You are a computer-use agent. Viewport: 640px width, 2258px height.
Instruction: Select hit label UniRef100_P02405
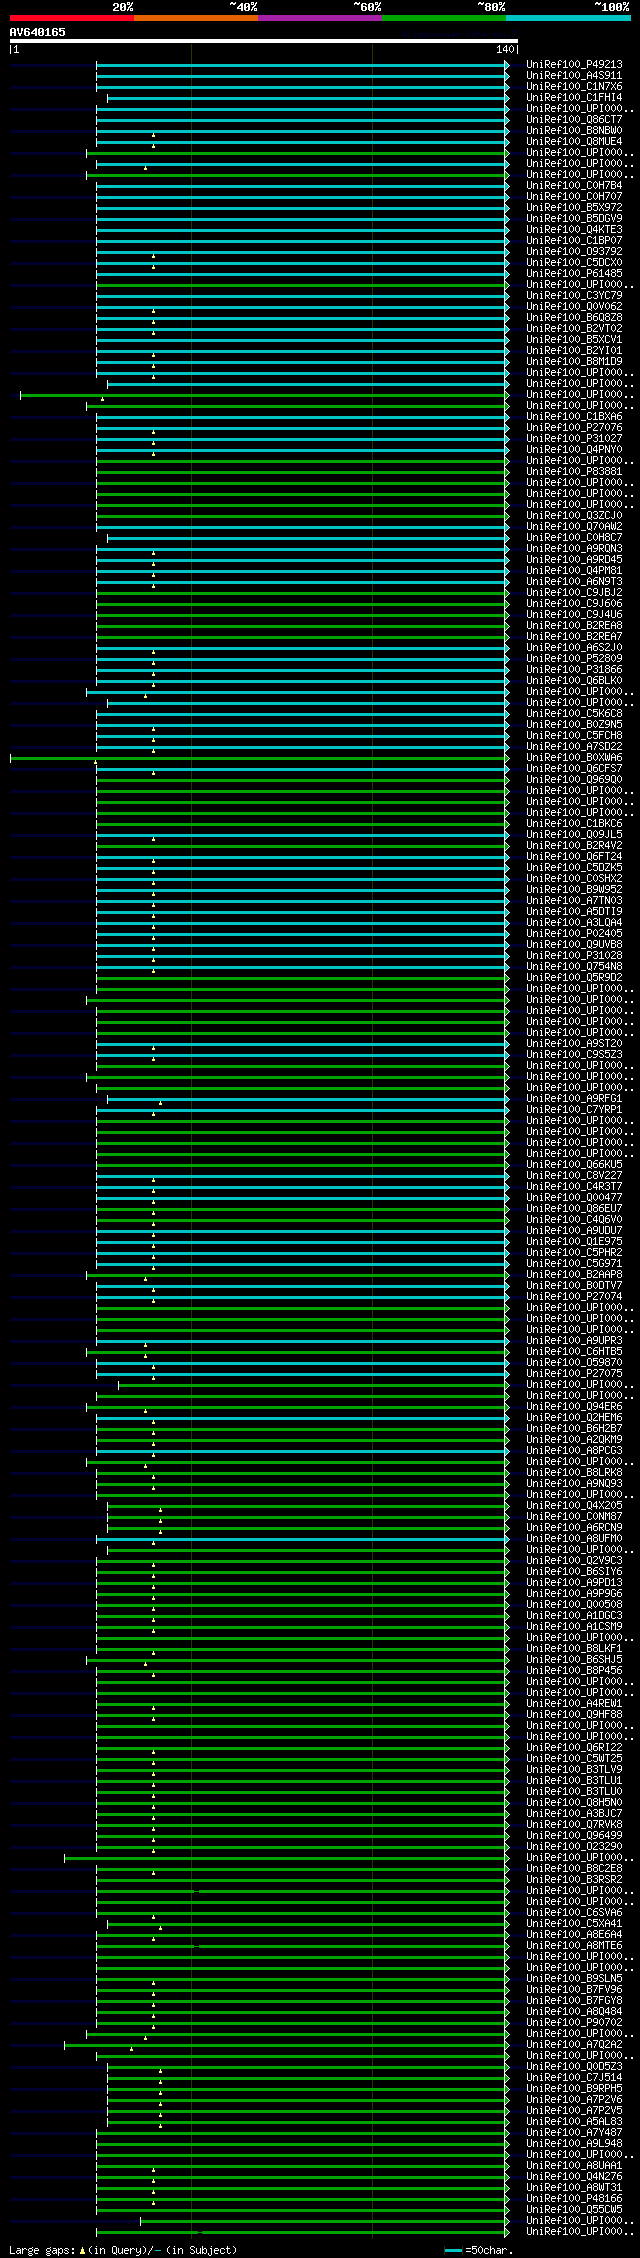click(574, 934)
